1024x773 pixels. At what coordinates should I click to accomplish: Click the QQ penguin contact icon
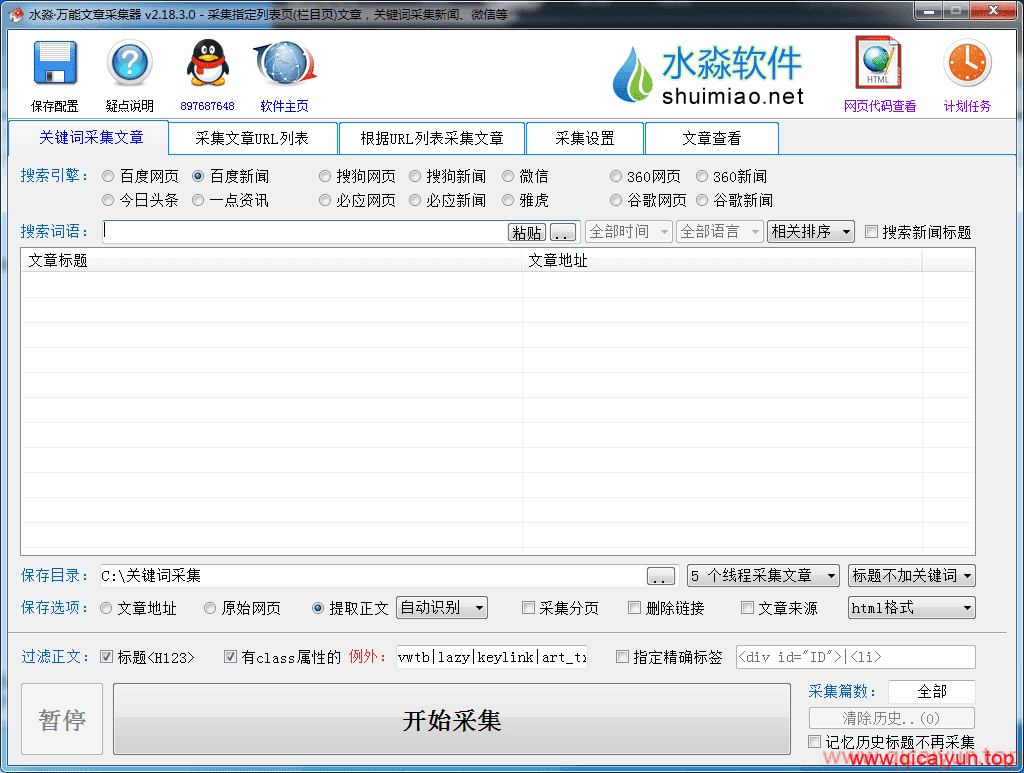tap(207, 65)
